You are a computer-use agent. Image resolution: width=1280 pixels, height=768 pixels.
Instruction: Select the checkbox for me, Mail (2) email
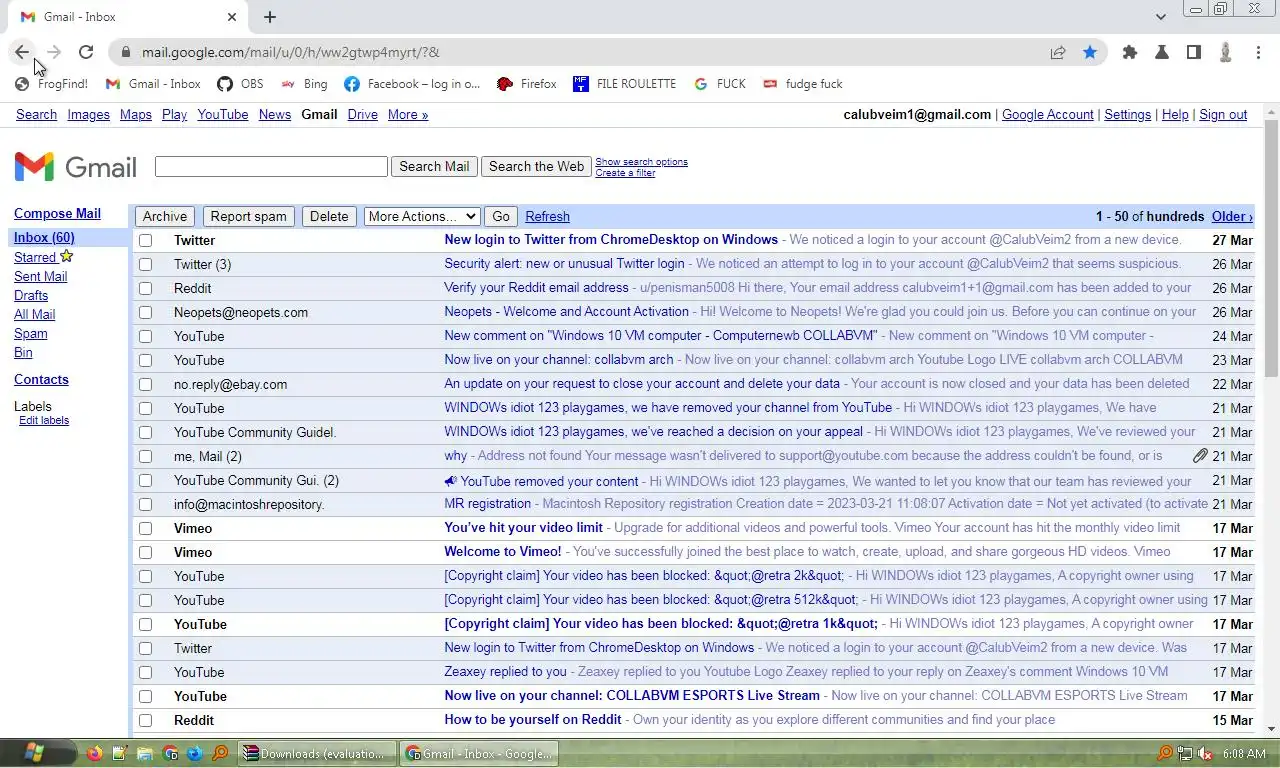(146, 456)
